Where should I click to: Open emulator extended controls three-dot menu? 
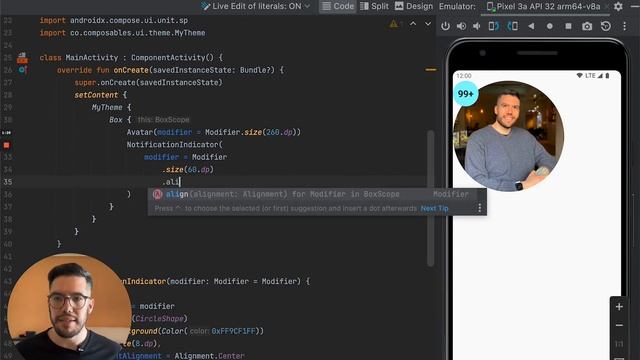(x=624, y=26)
